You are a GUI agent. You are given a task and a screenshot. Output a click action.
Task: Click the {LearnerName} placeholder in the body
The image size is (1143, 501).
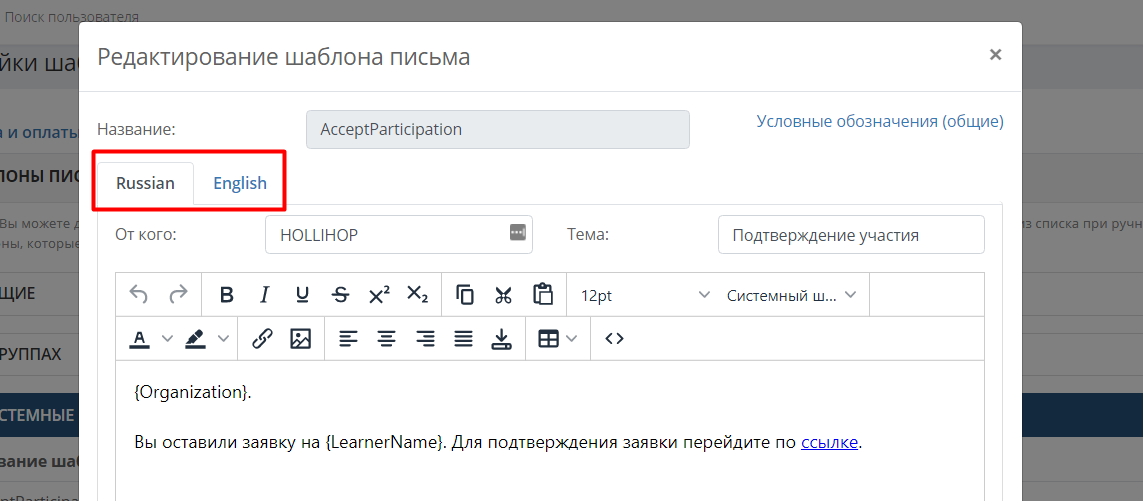(x=384, y=442)
